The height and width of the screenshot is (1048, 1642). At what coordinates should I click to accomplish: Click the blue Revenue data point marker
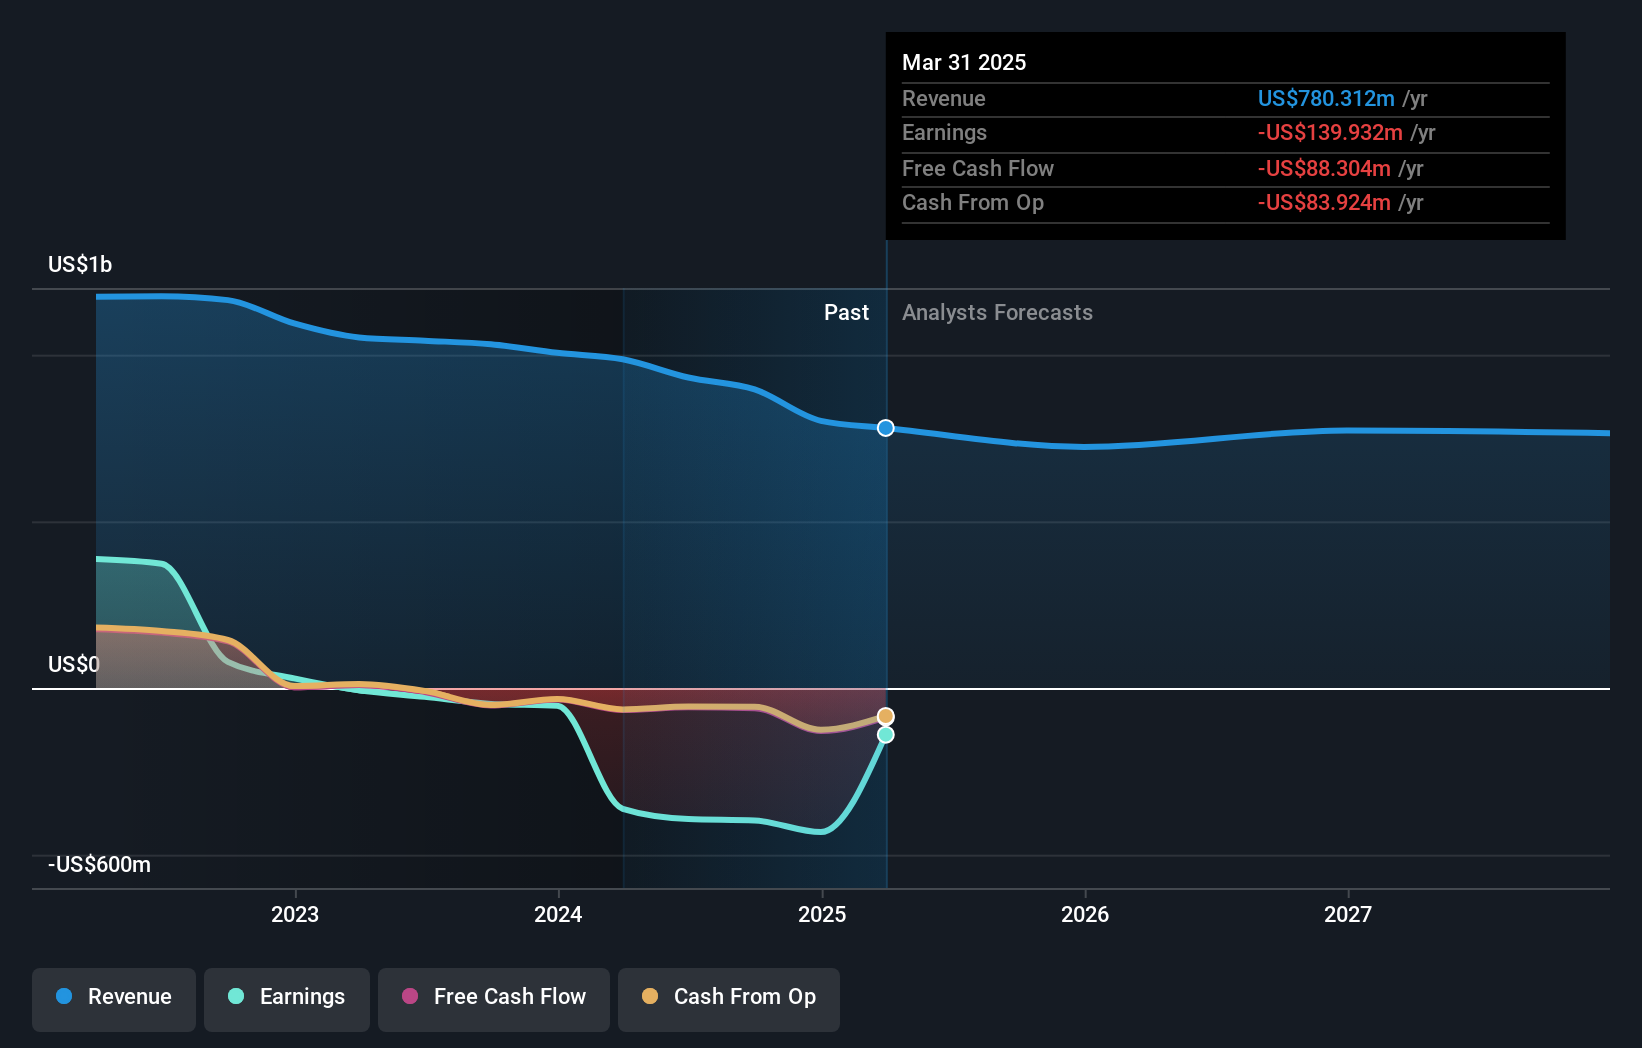tap(886, 428)
